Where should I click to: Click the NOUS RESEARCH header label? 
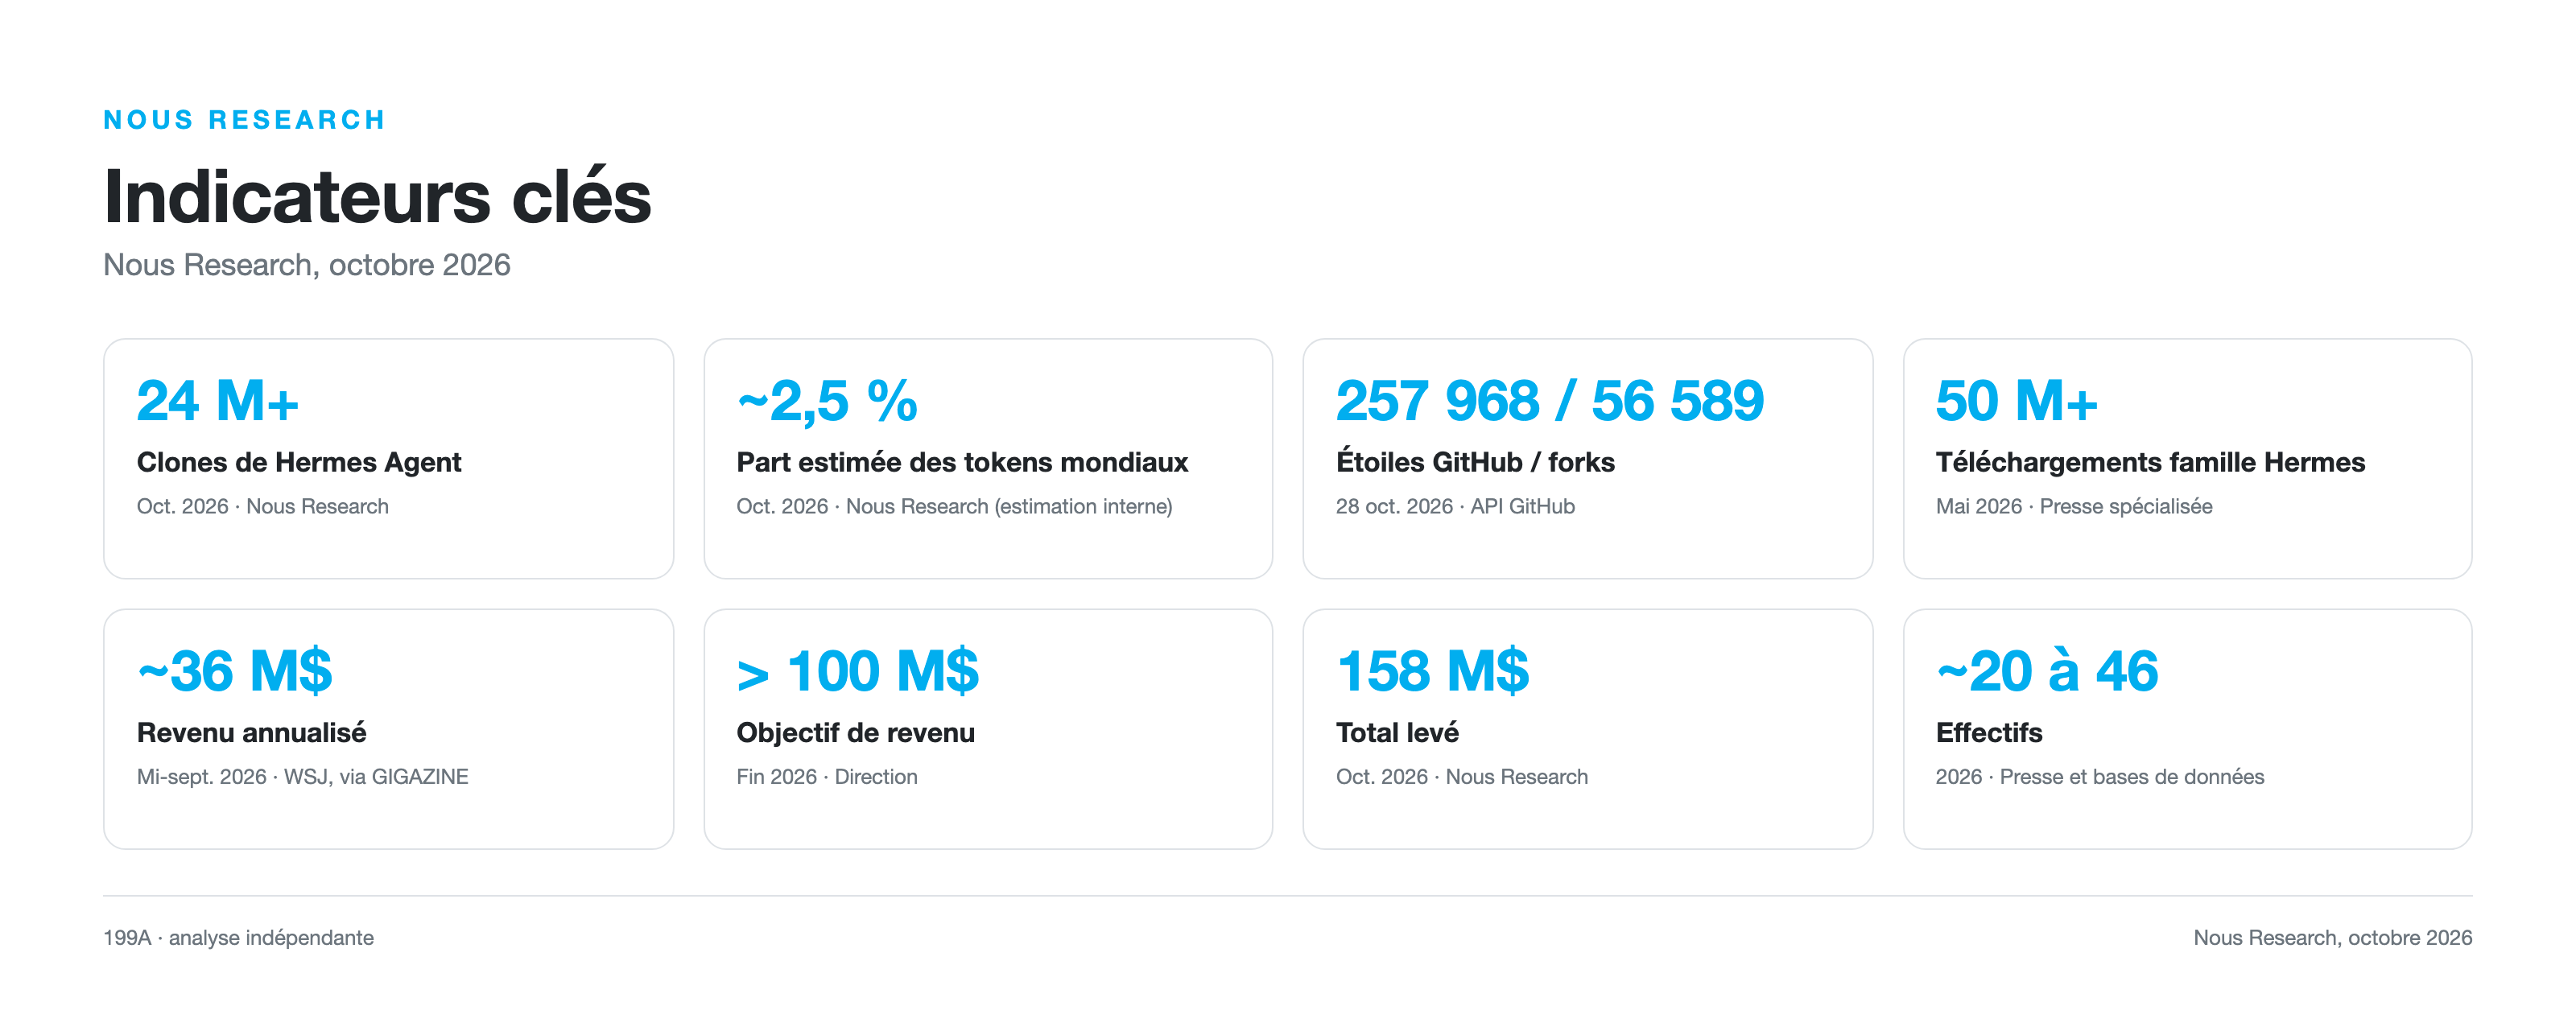tap(244, 120)
